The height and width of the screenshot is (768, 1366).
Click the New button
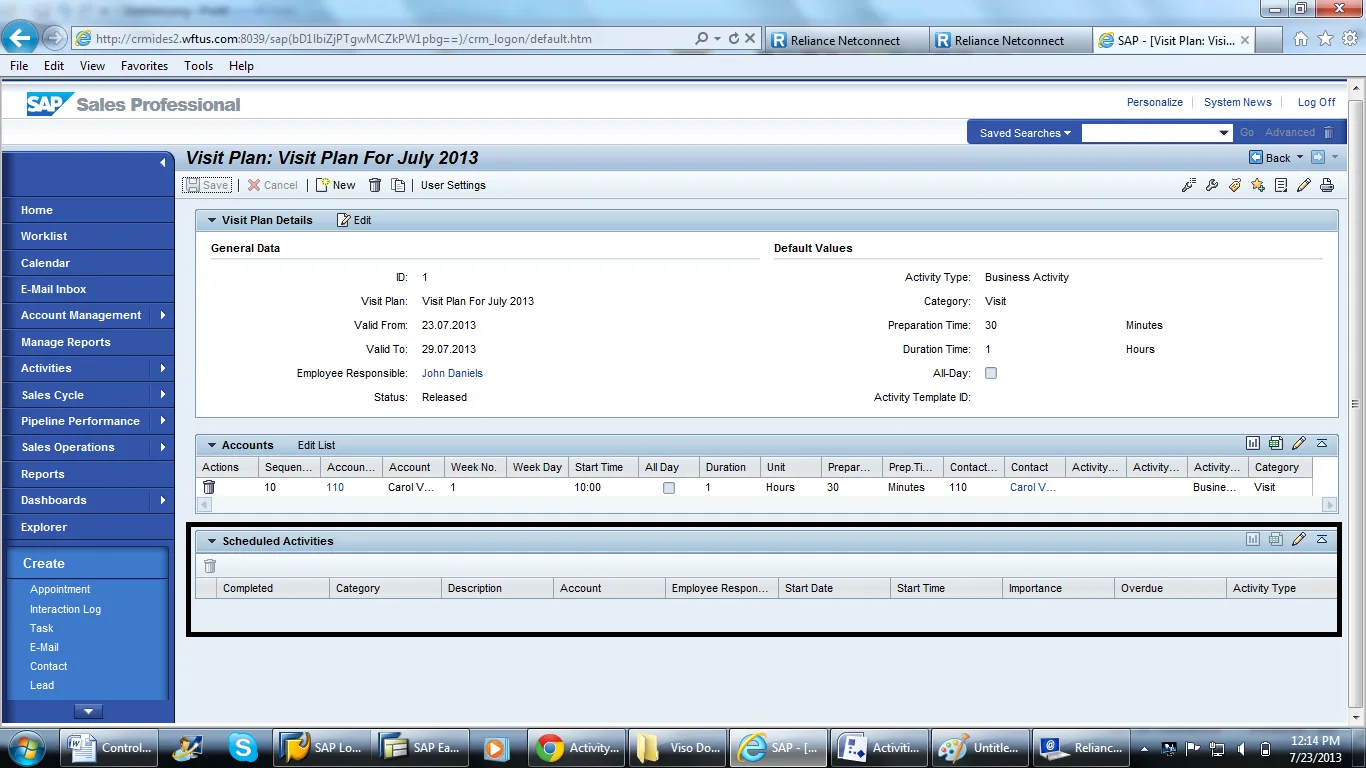(x=336, y=185)
